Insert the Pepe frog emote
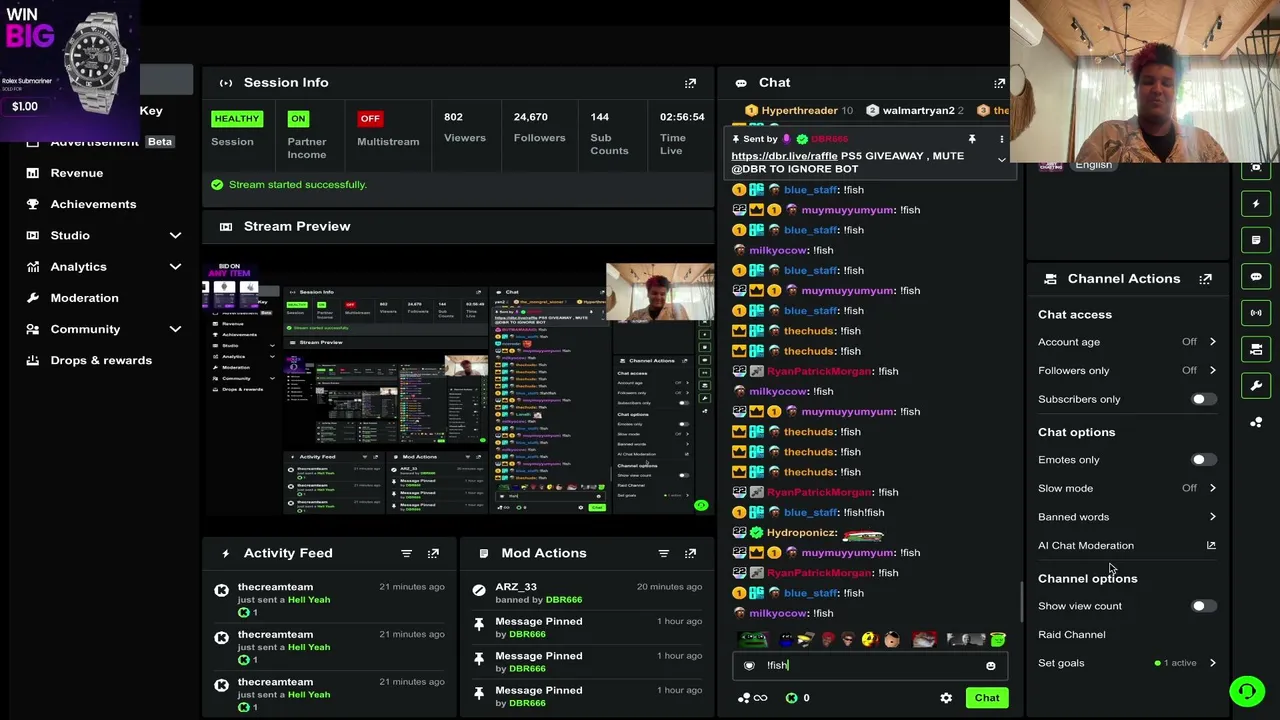Image resolution: width=1280 pixels, height=720 pixels. (x=753, y=640)
